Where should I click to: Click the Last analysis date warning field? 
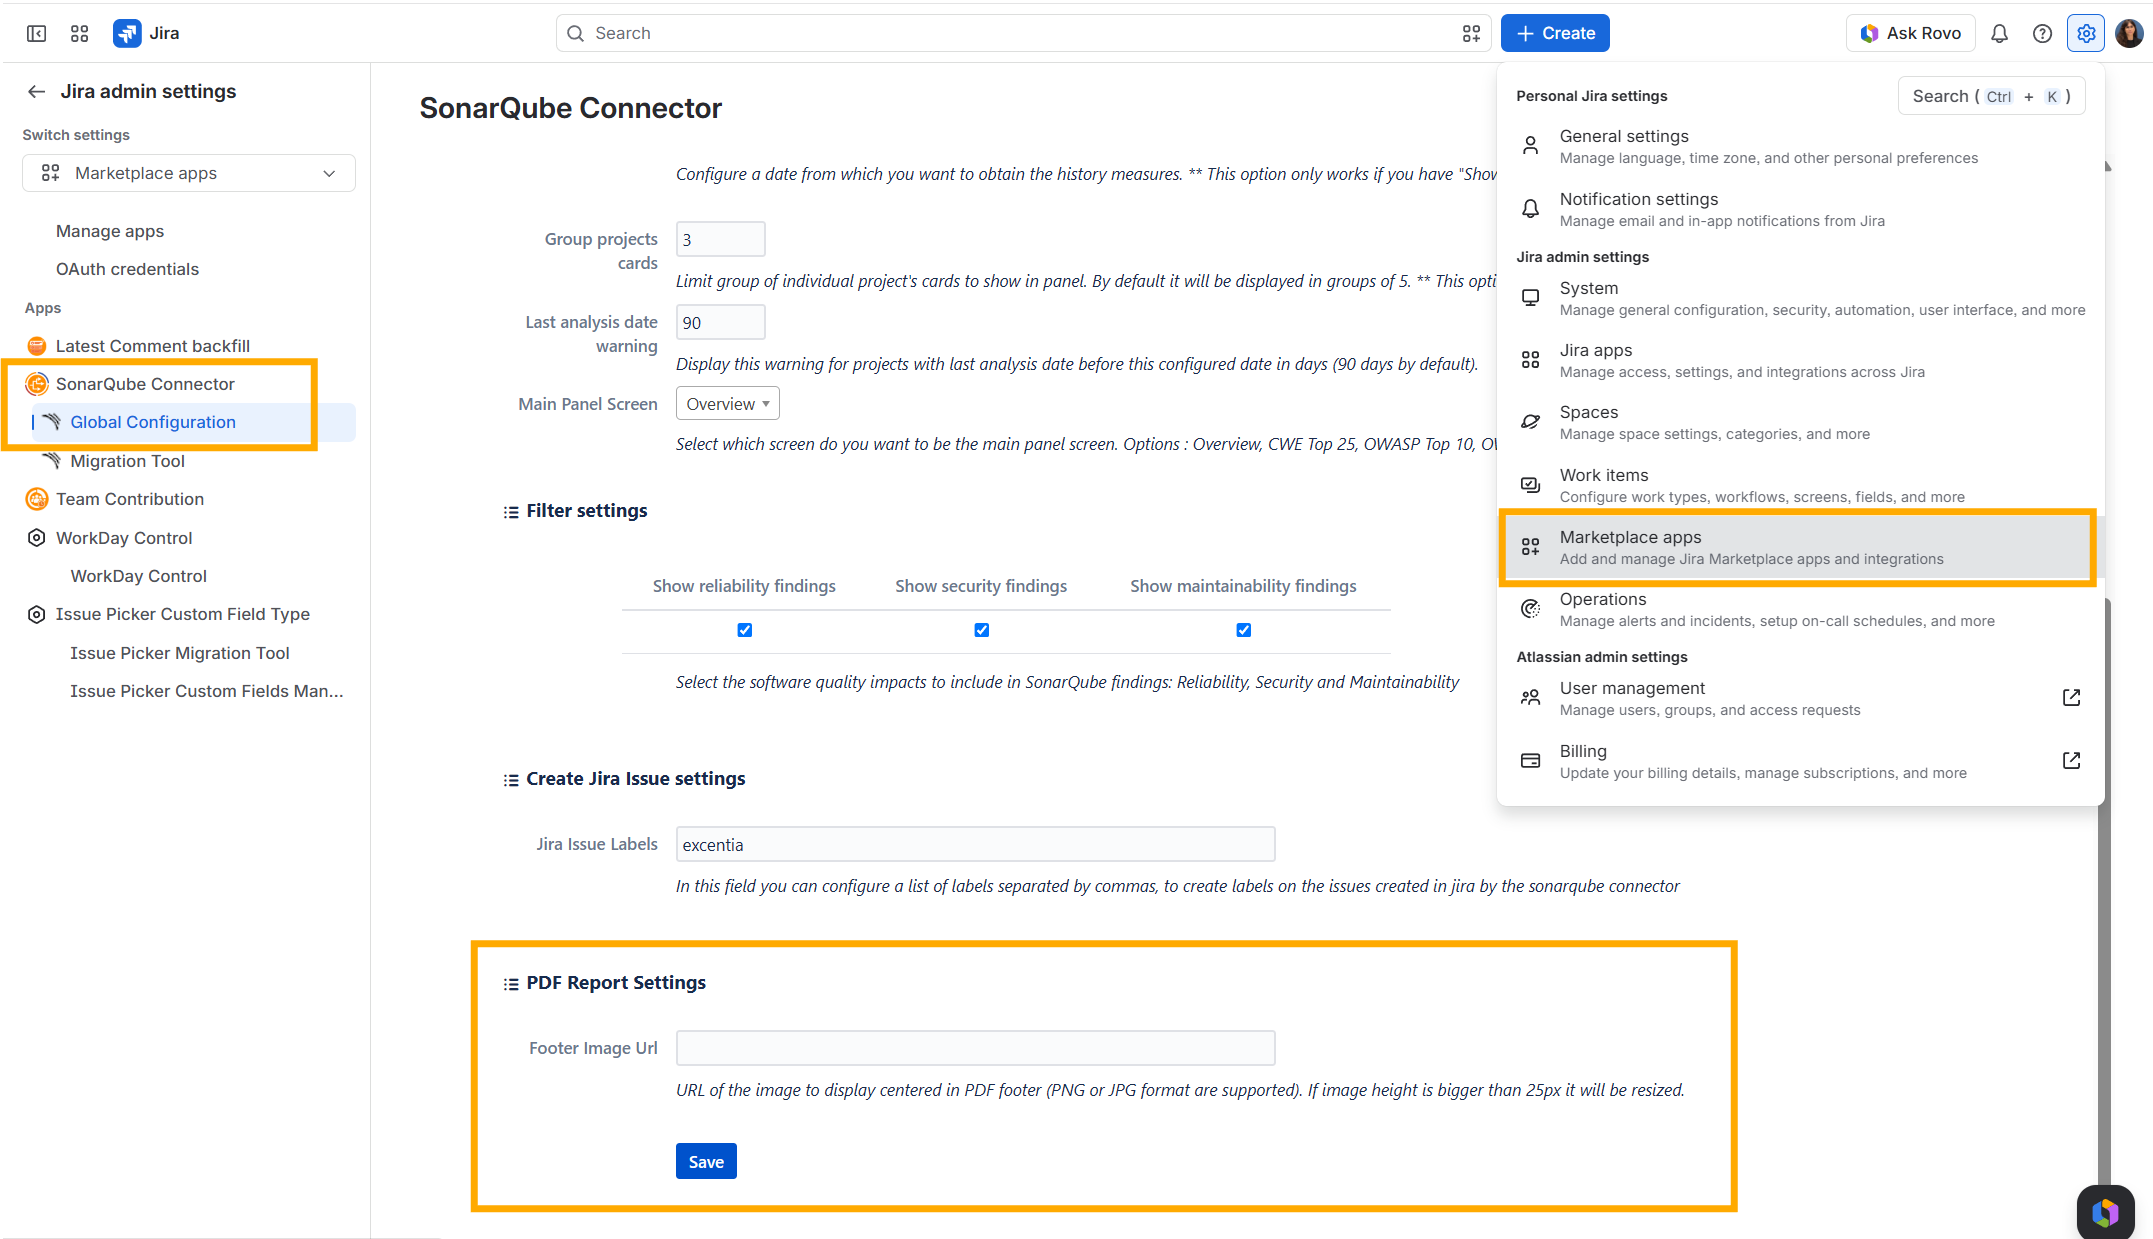(x=721, y=322)
